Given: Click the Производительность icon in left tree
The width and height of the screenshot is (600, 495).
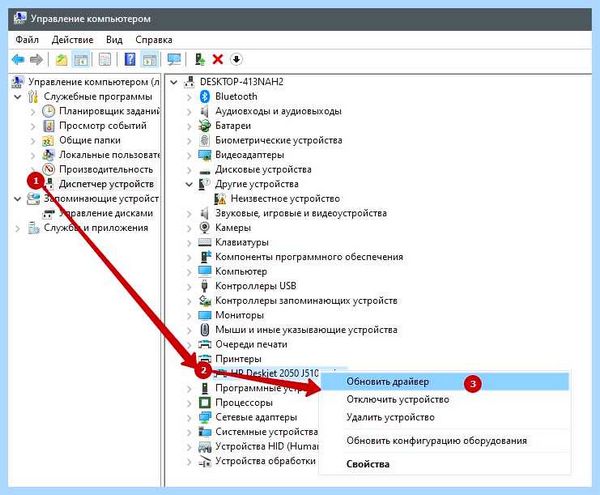Looking at the screenshot, I should 49,169.
